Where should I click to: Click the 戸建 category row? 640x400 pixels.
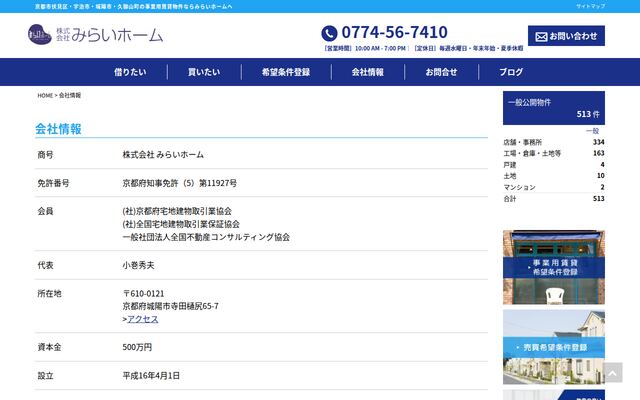(x=553, y=165)
